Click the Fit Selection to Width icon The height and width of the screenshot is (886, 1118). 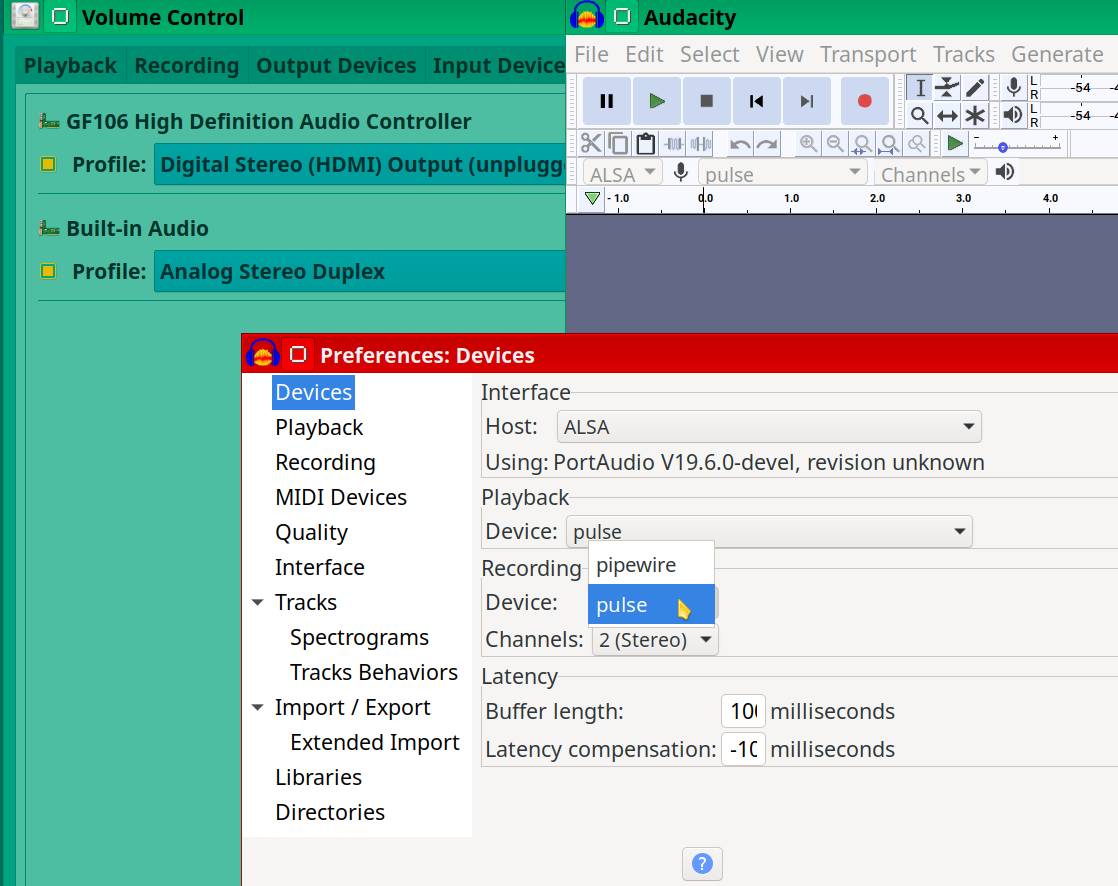862,144
